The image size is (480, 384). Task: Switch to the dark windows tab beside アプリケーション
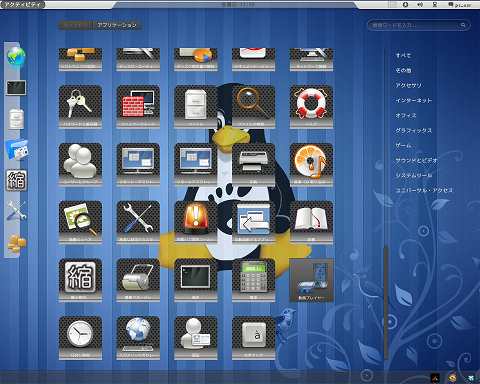(76, 25)
